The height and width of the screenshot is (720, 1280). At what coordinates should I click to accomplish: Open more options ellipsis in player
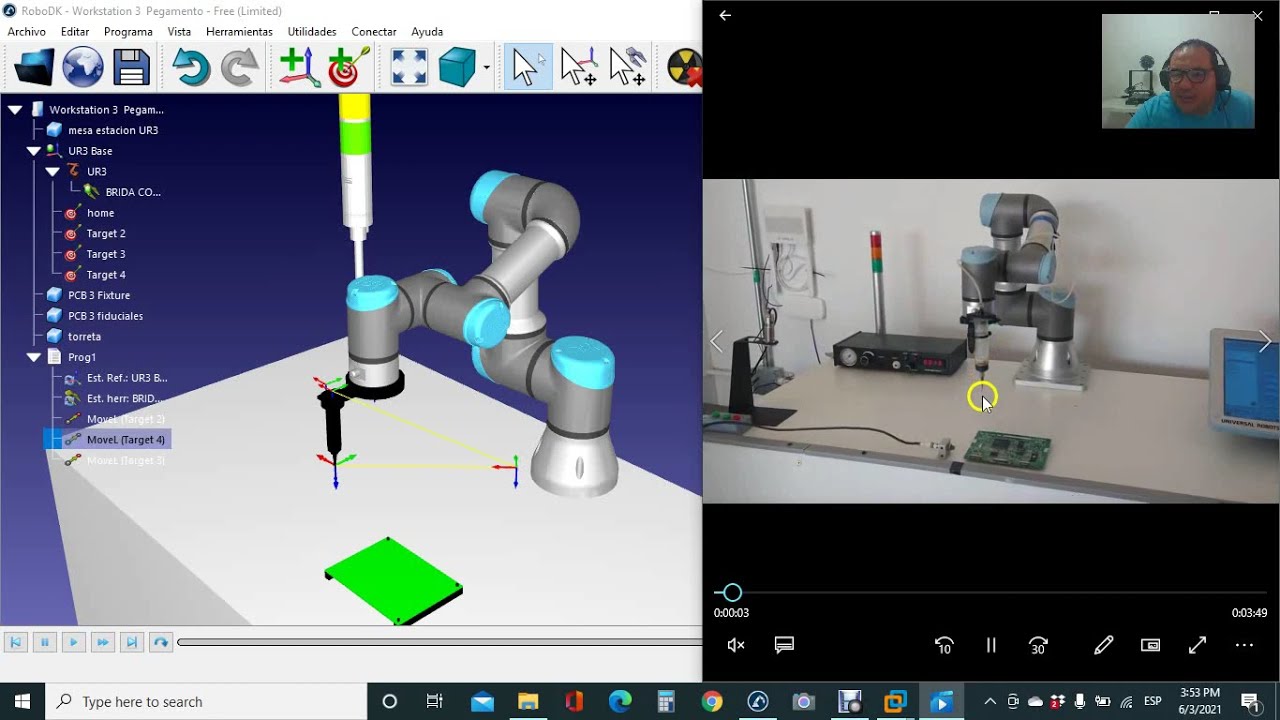(1244, 645)
